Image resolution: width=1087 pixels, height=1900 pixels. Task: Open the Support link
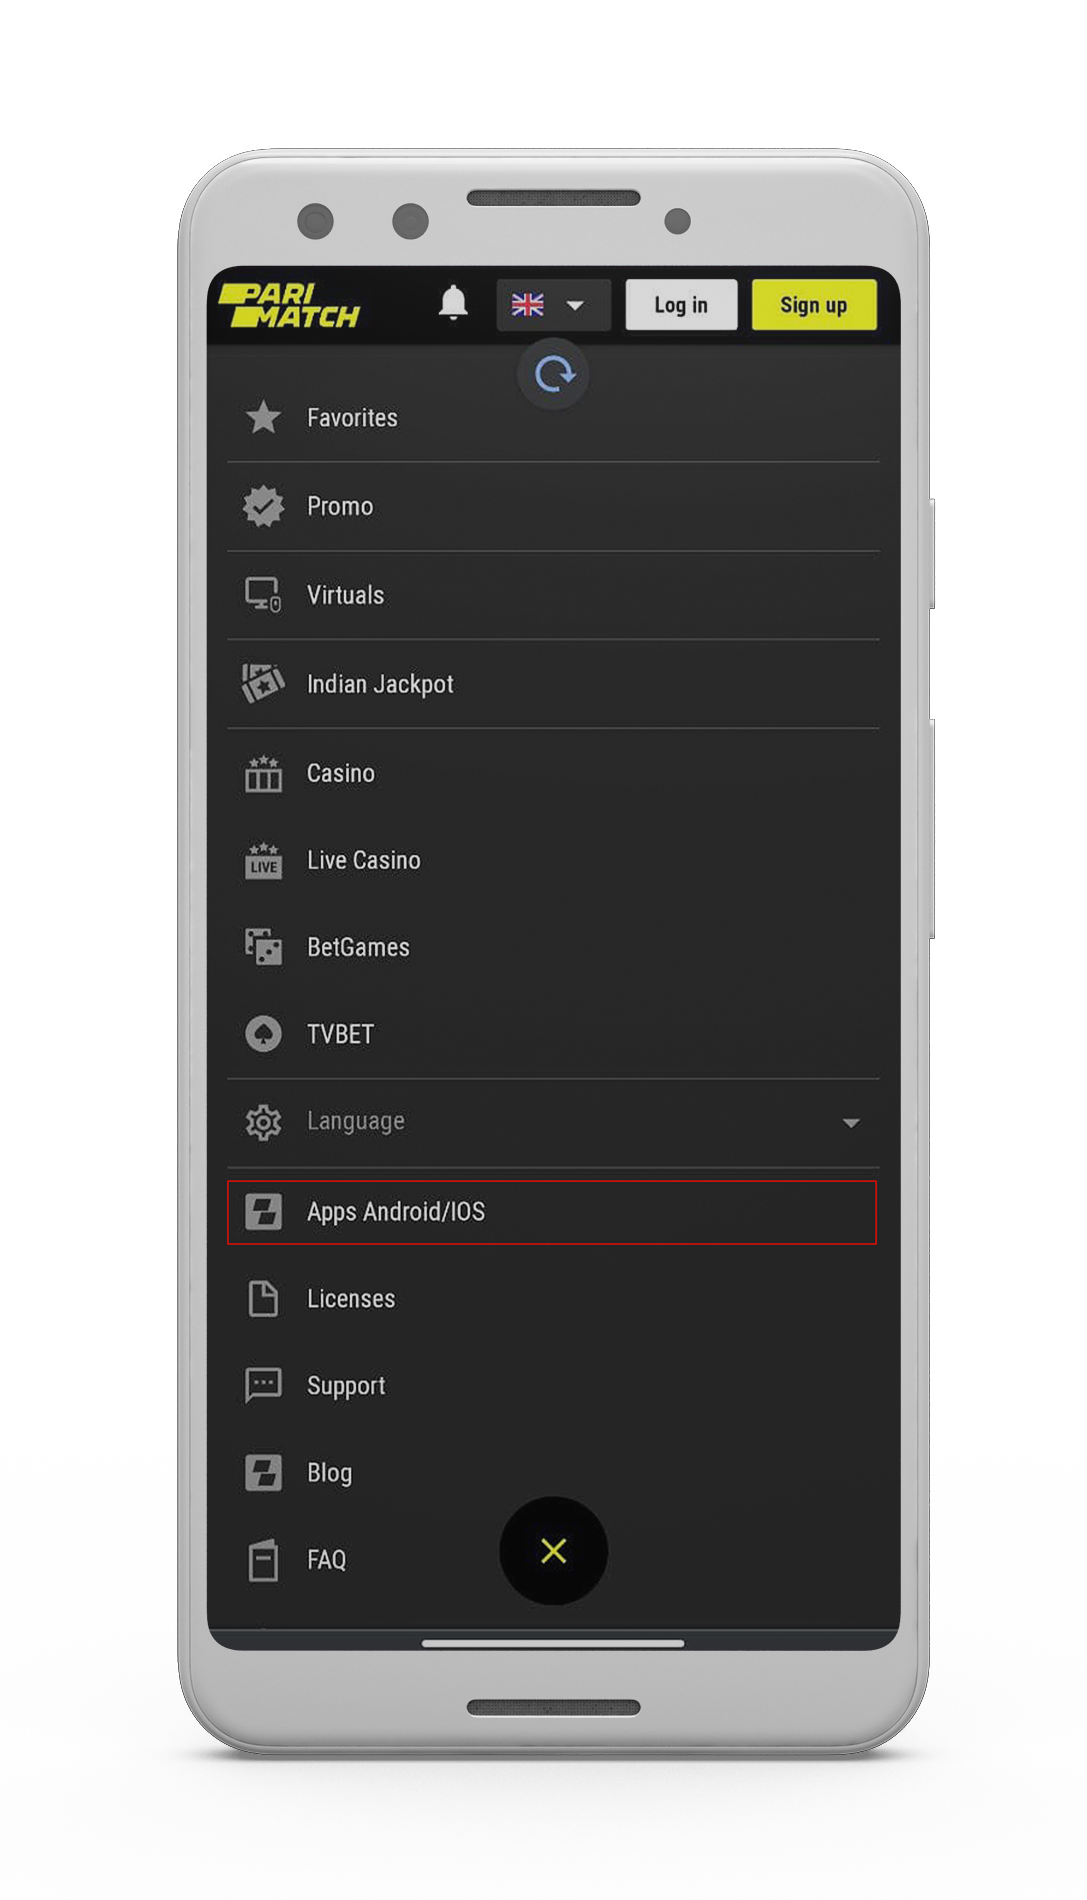(x=553, y=1386)
